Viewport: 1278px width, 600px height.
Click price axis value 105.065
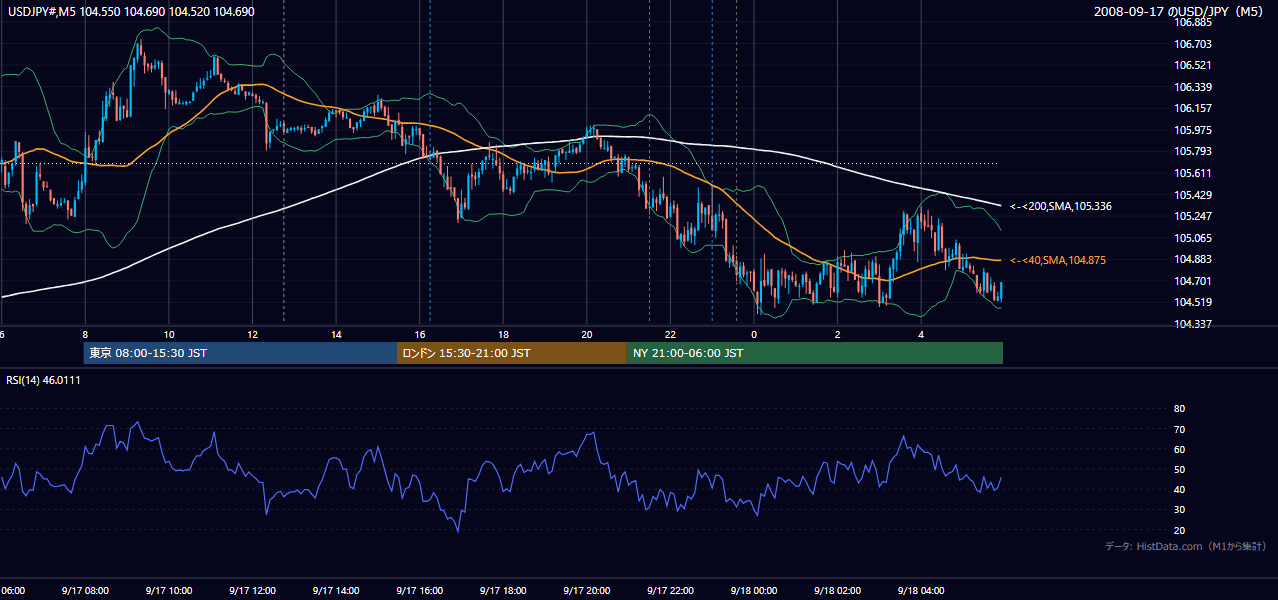click(1194, 238)
